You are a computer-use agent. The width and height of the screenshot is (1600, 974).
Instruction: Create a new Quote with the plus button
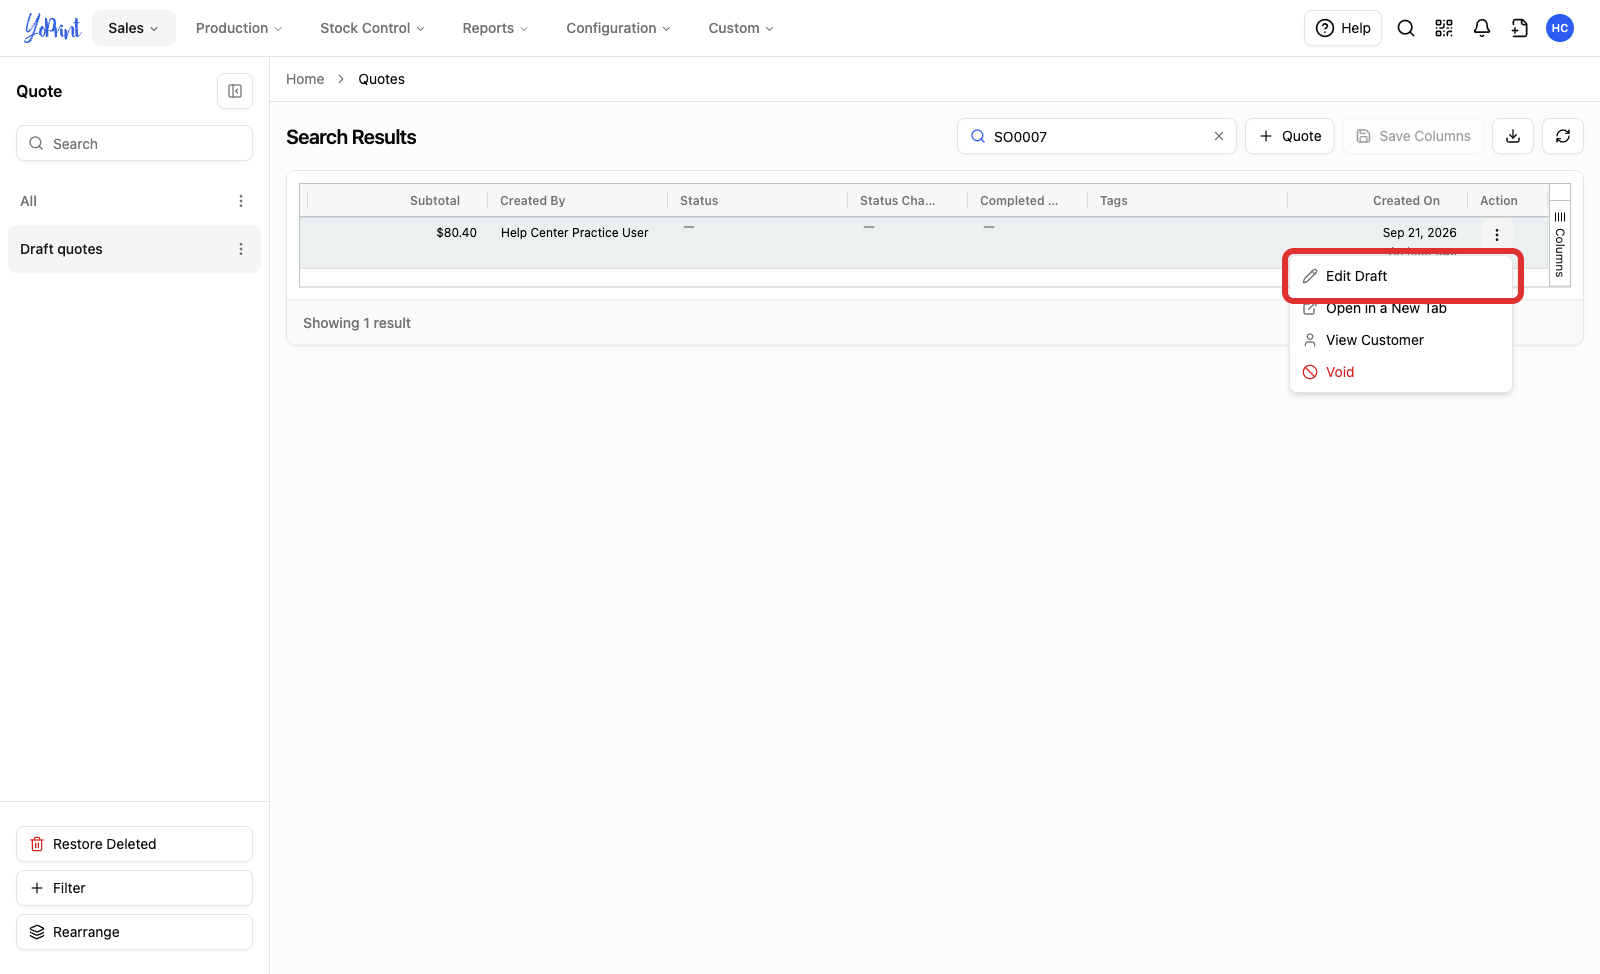pyautogui.click(x=1290, y=136)
